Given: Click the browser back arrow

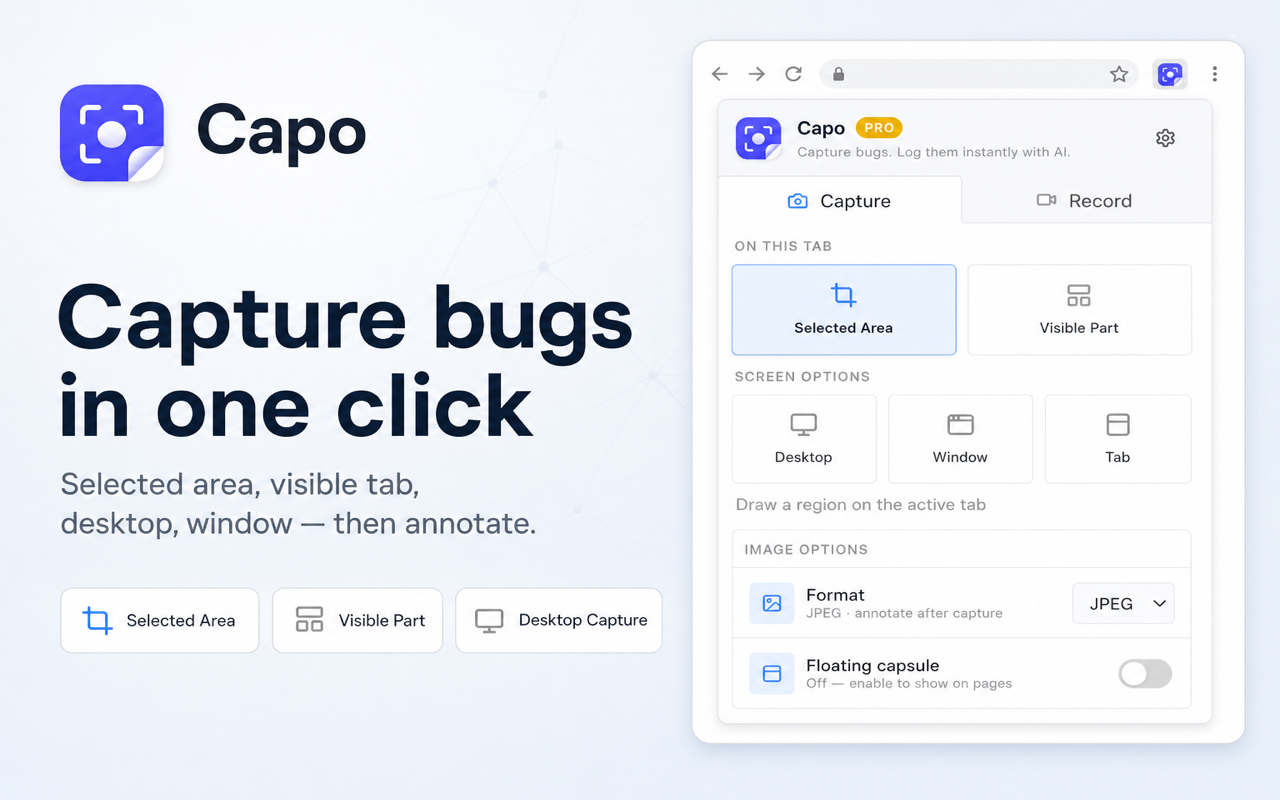Looking at the screenshot, I should [x=719, y=74].
